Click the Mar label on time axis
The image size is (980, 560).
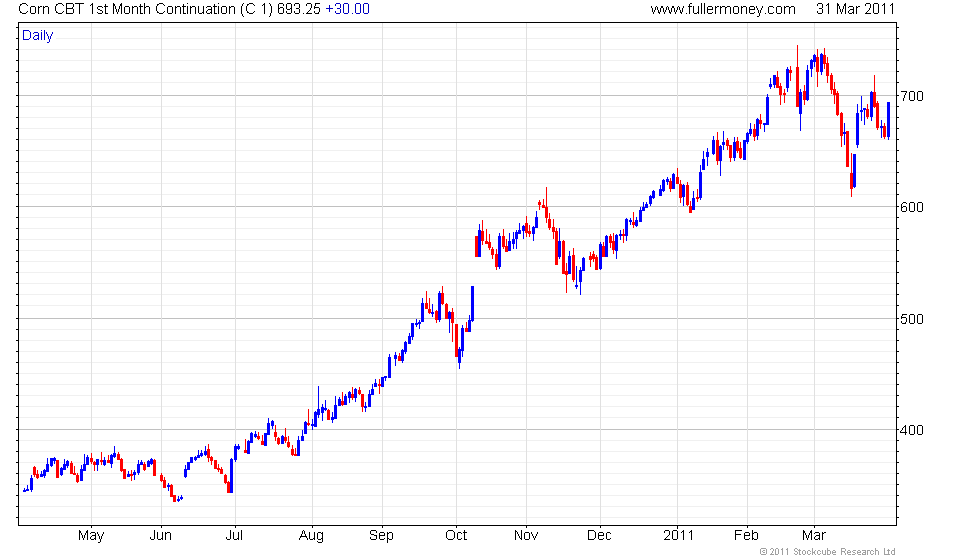click(814, 536)
